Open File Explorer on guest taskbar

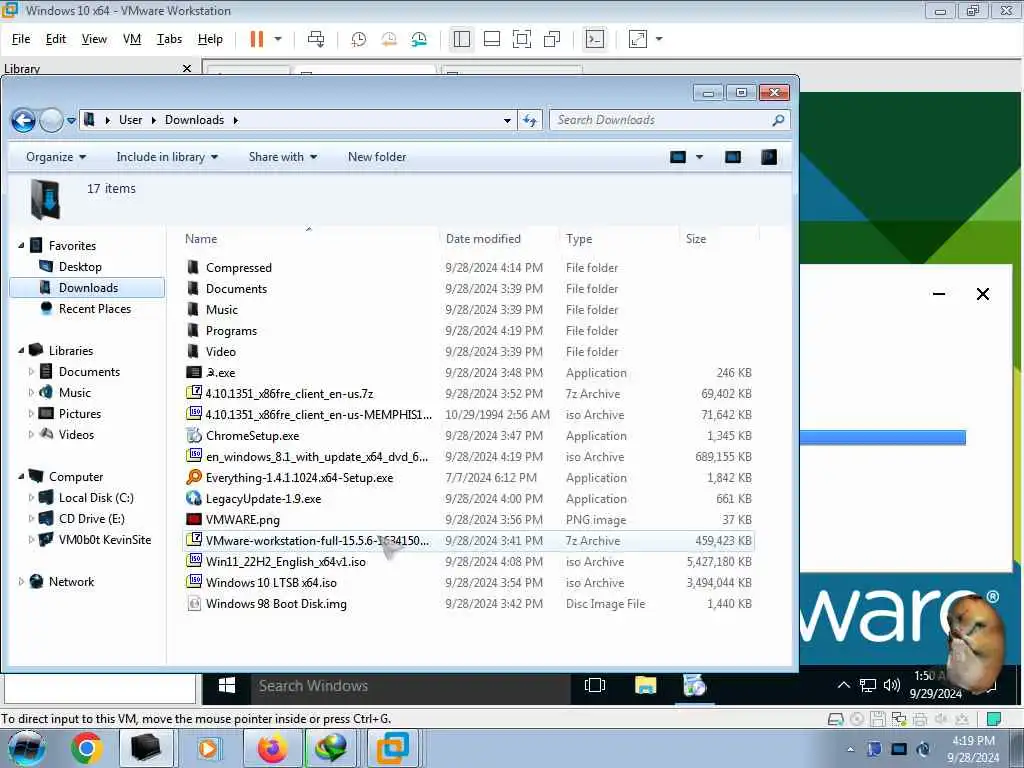(x=645, y=685)
